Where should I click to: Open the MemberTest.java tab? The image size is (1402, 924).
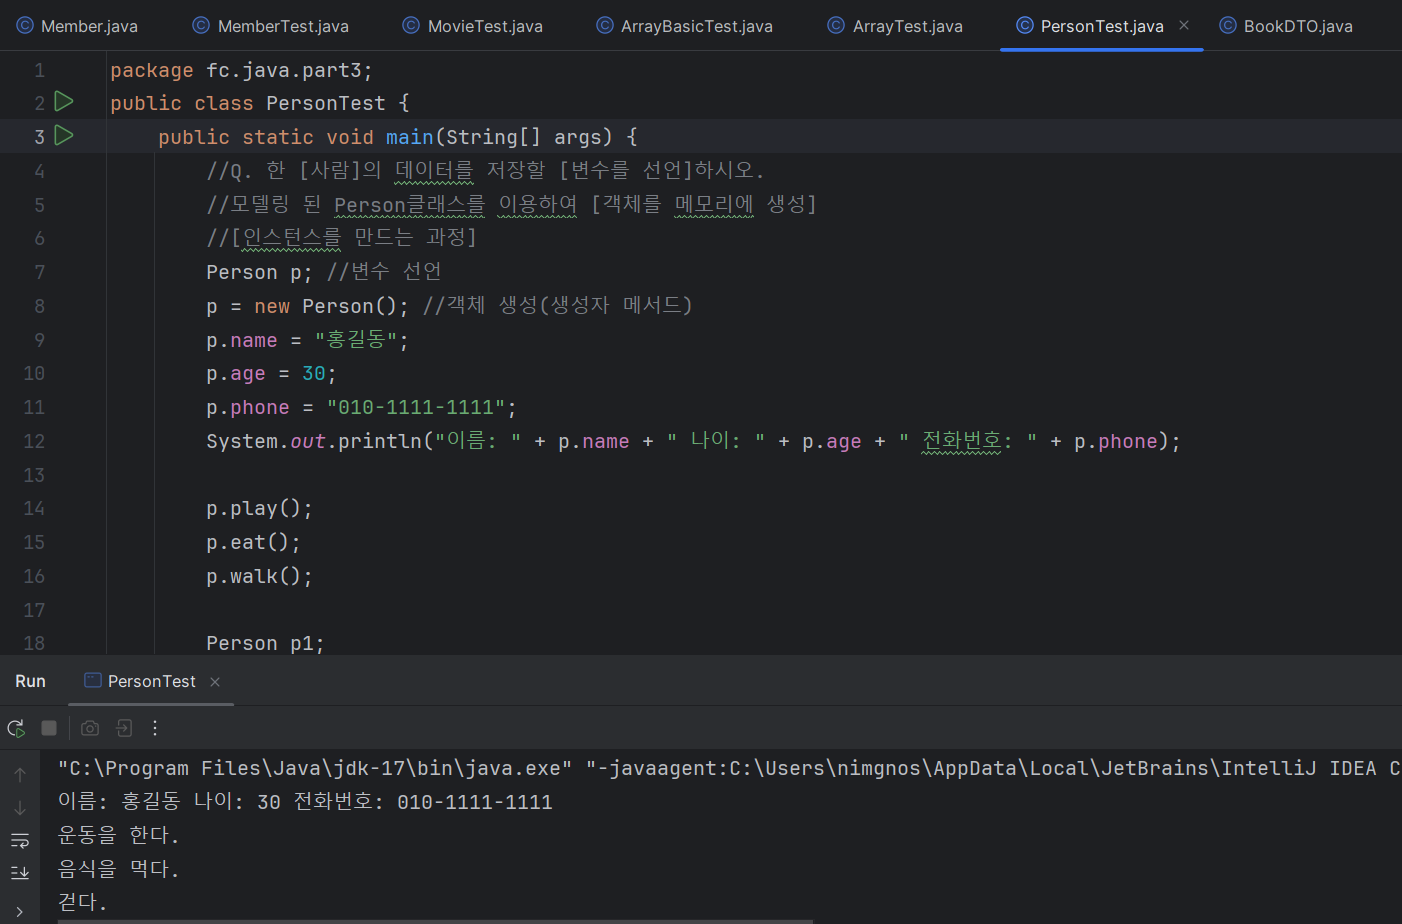click(271, 26)
